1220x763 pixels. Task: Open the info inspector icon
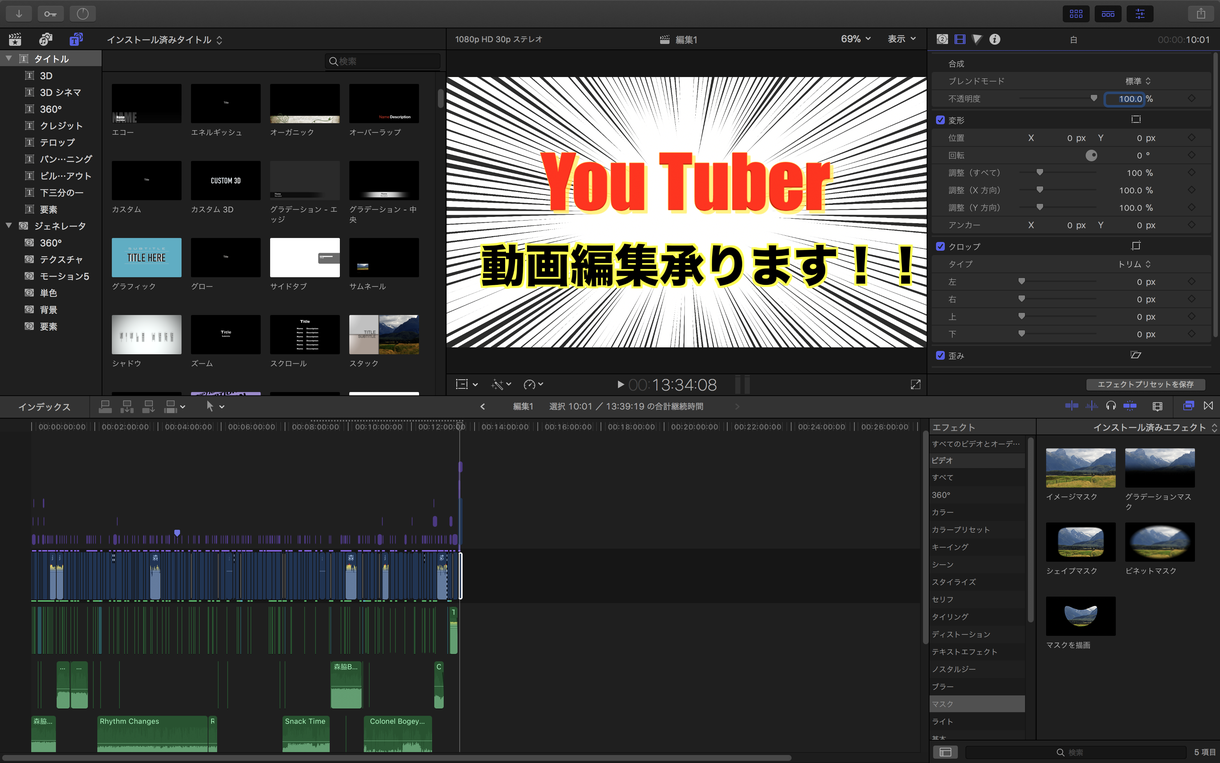click(x=995, y=39)
